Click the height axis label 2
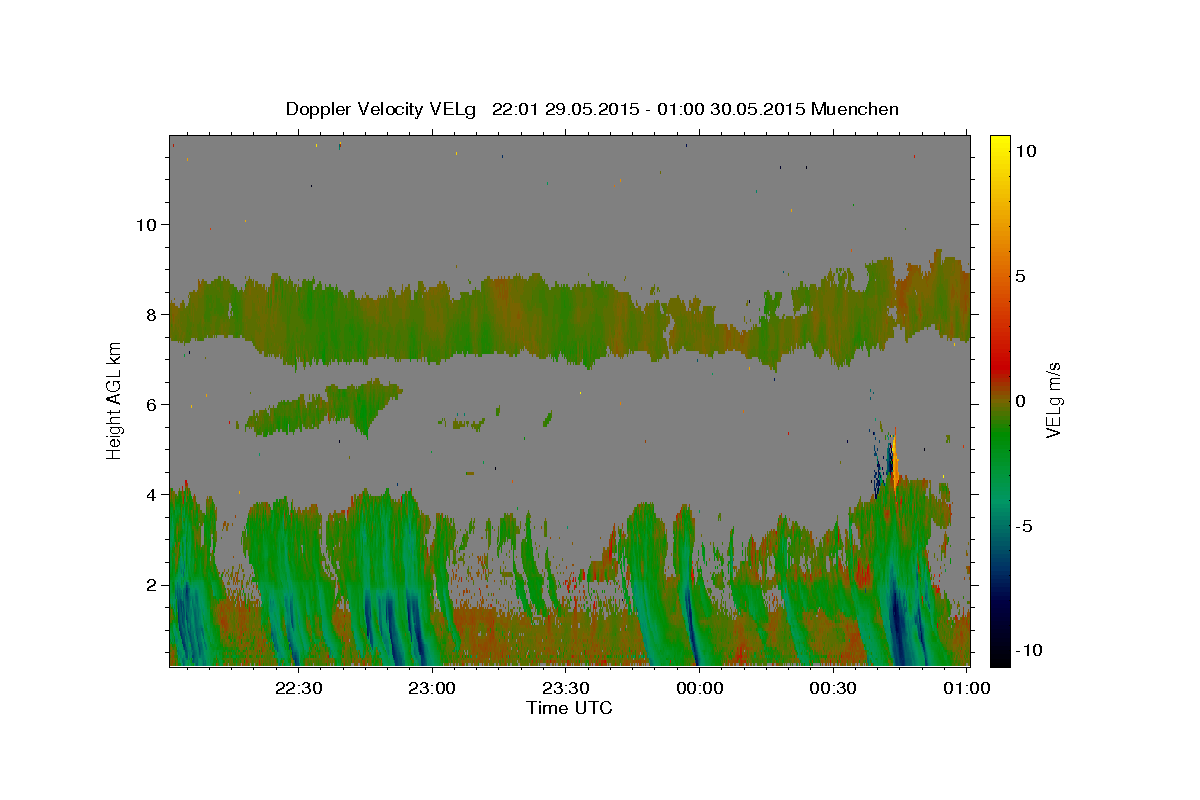The height and width of the screenshot is (800, 1200). point(152,584)
